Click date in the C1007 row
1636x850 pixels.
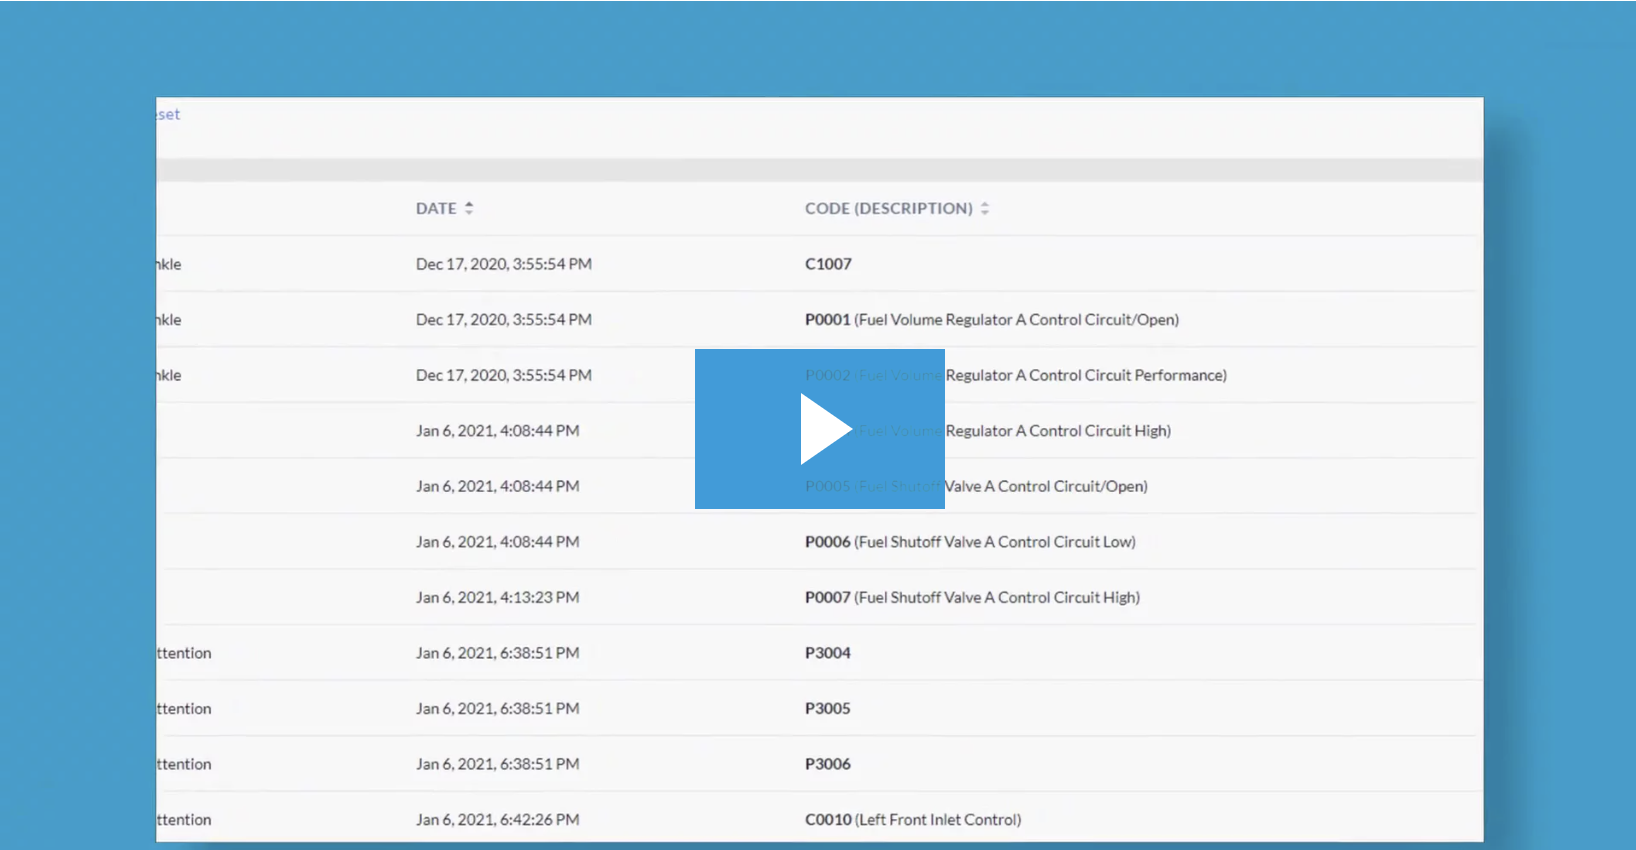click(x=504, y=264)
